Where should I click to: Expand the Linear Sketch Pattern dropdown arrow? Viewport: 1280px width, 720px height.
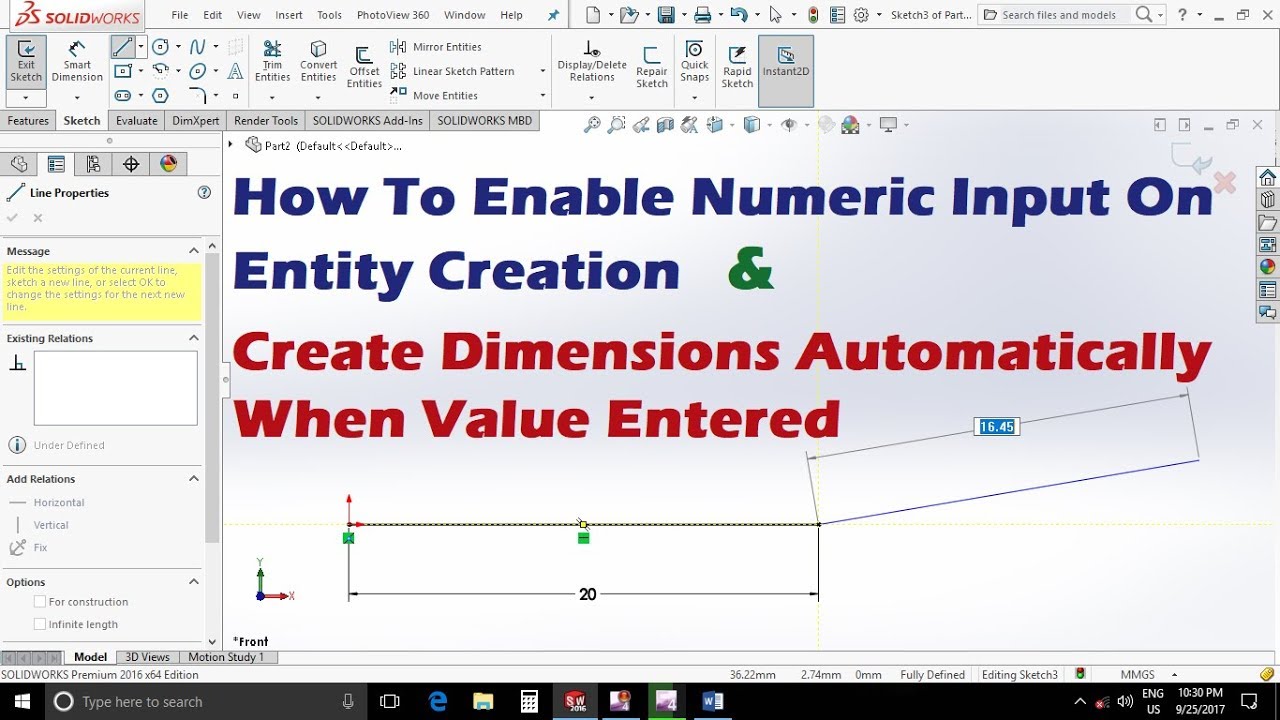[x=543, y=71]
